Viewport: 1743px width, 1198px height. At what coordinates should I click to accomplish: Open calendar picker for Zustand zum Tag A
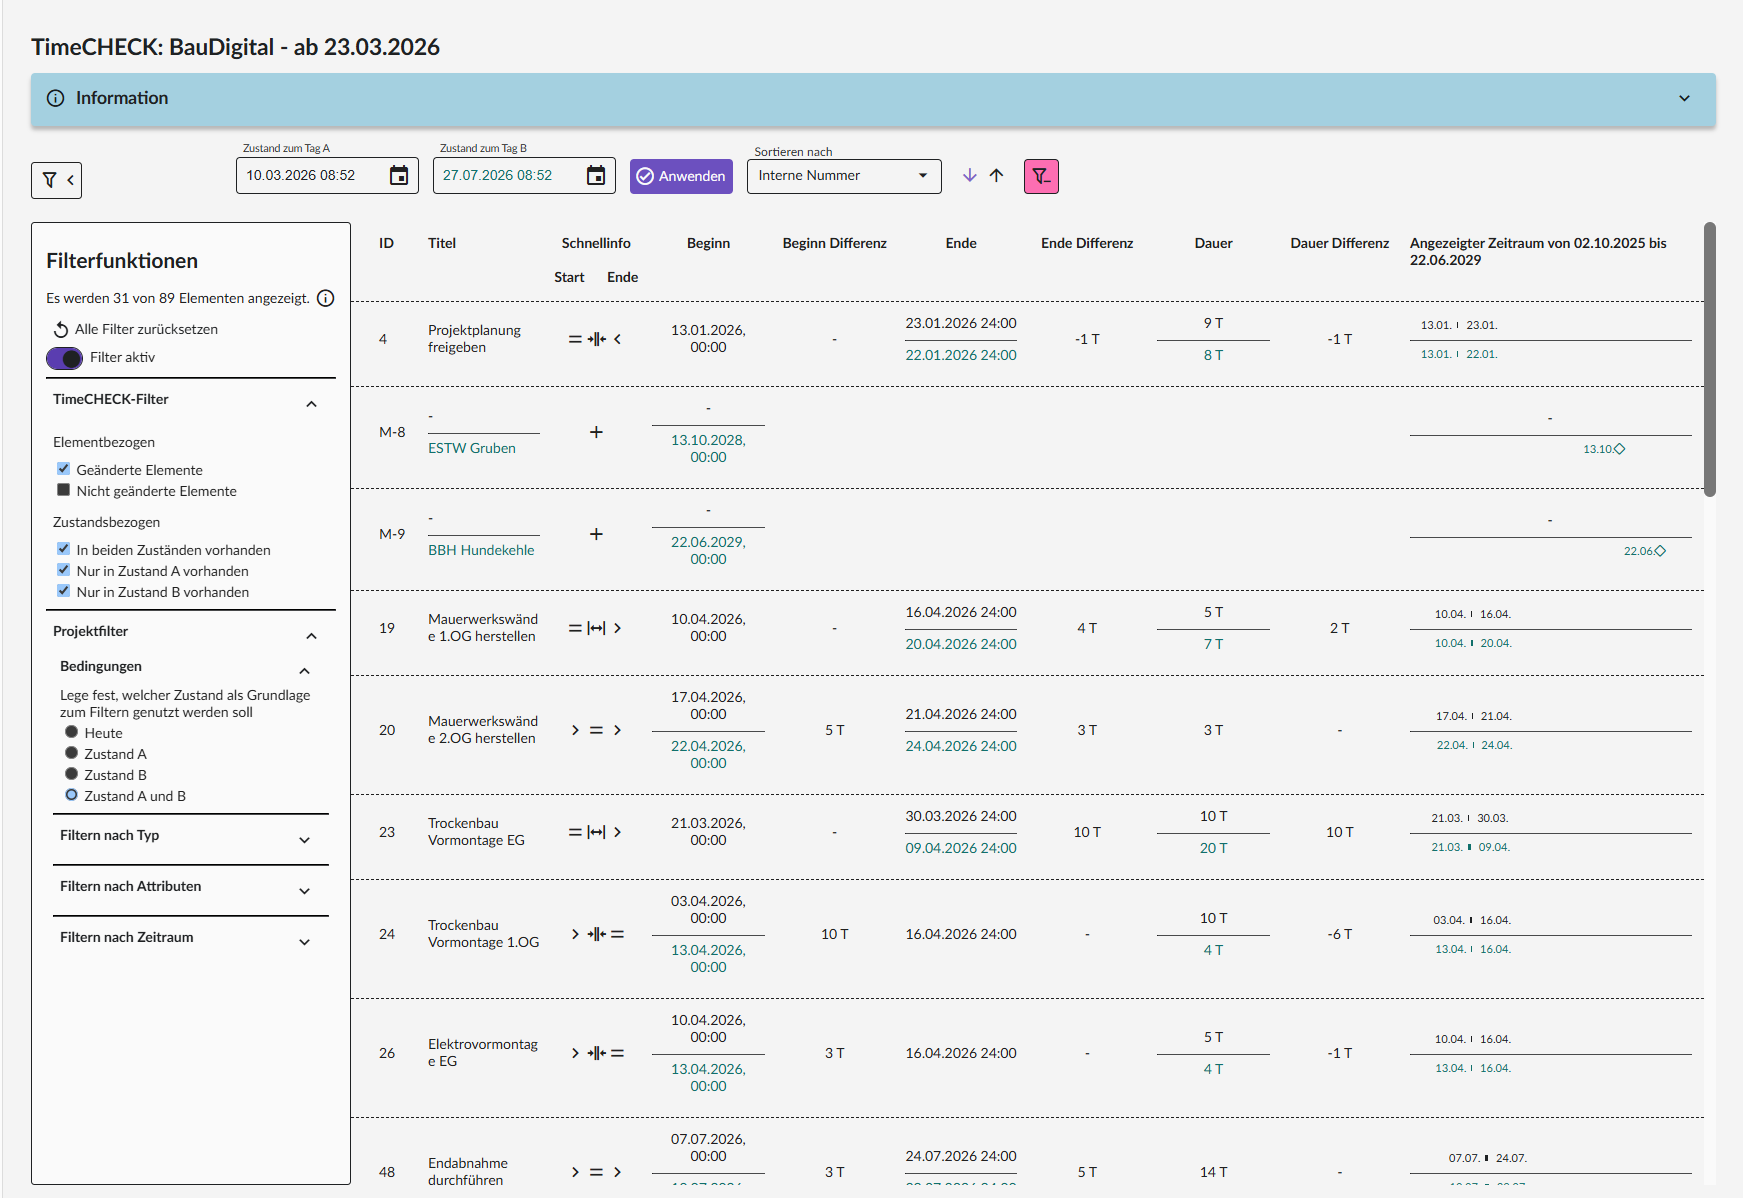398,176
